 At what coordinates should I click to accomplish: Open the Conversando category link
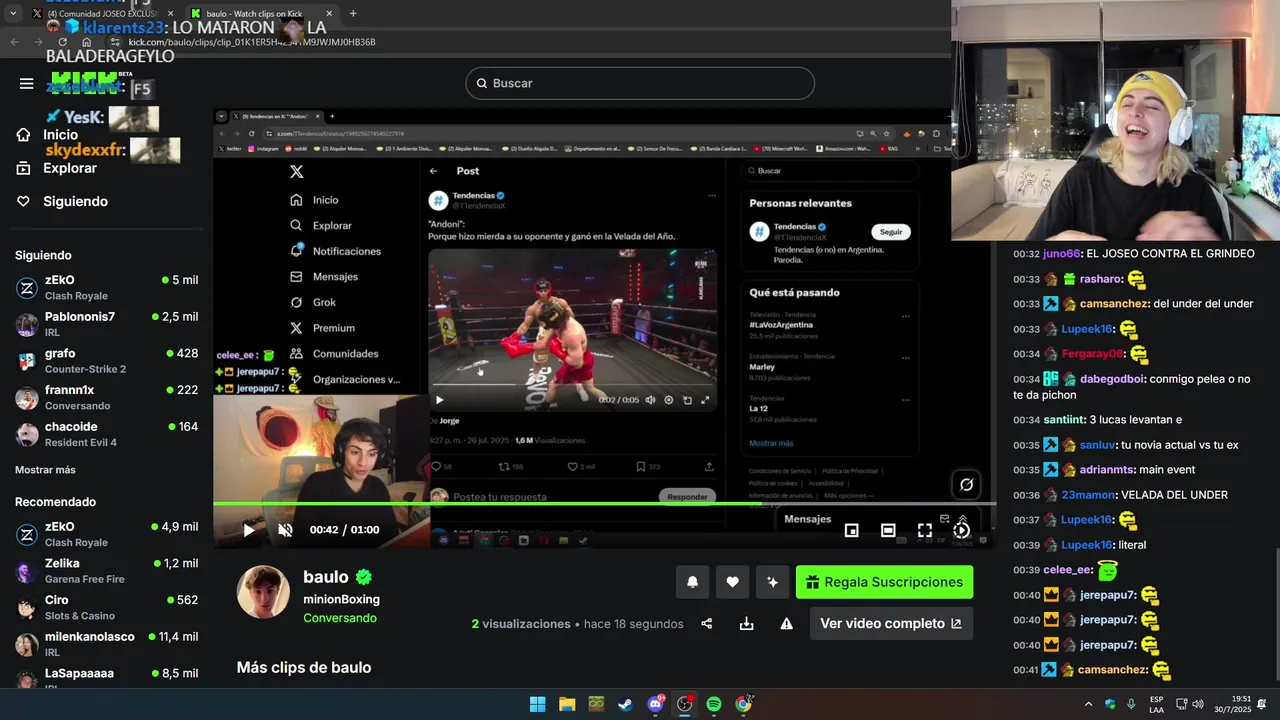click(340, 618)
